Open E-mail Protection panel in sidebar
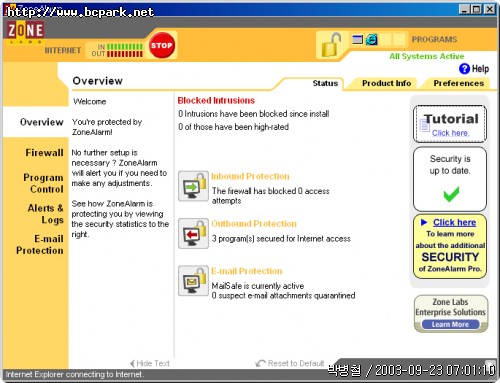500x383 pixels. tap(40, 245)
